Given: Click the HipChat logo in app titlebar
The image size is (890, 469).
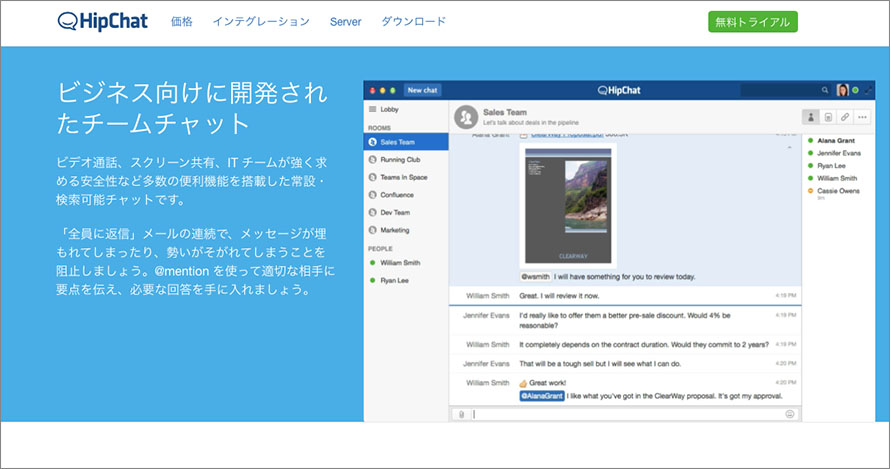Looking at the screenshot, I should [619, 90].
